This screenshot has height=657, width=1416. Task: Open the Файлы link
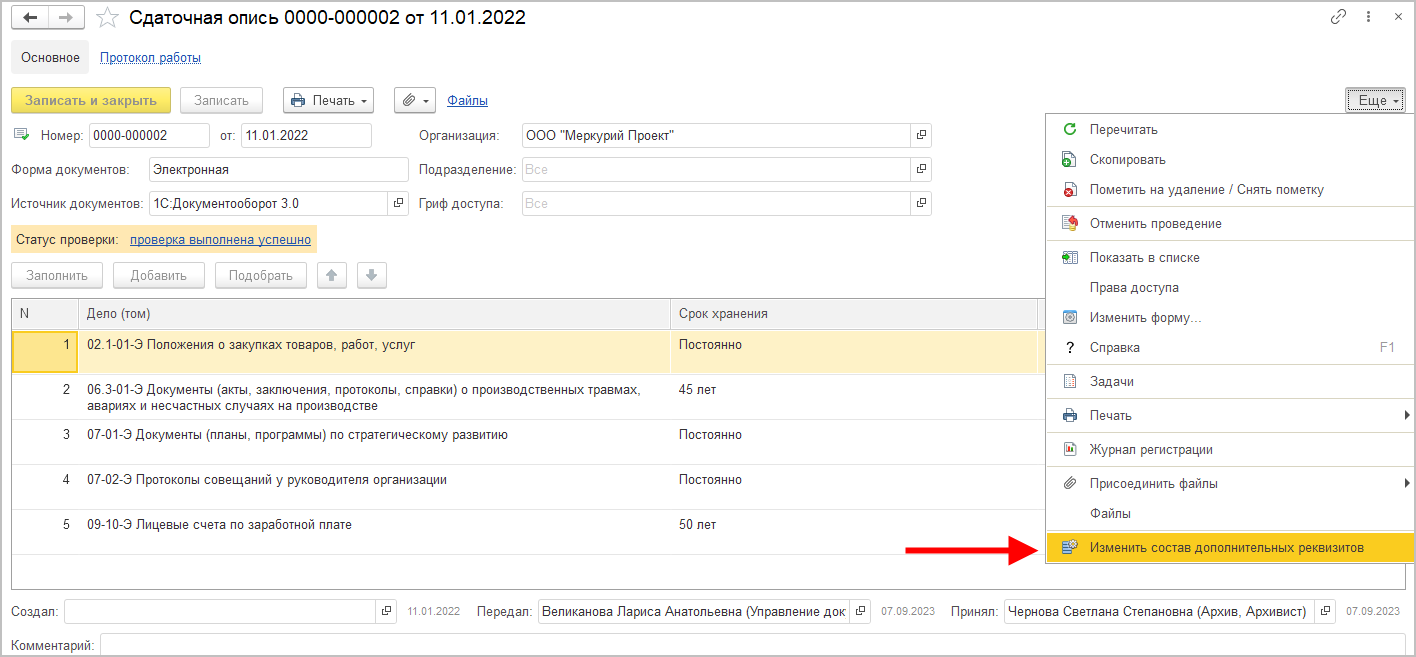coord(467,100)
